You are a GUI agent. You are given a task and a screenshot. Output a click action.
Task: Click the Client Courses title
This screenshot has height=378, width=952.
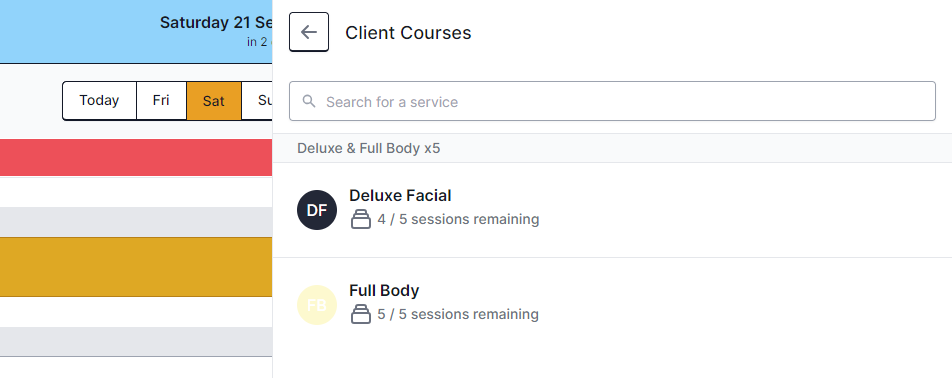pyautogui.click(x=408, y=32)
